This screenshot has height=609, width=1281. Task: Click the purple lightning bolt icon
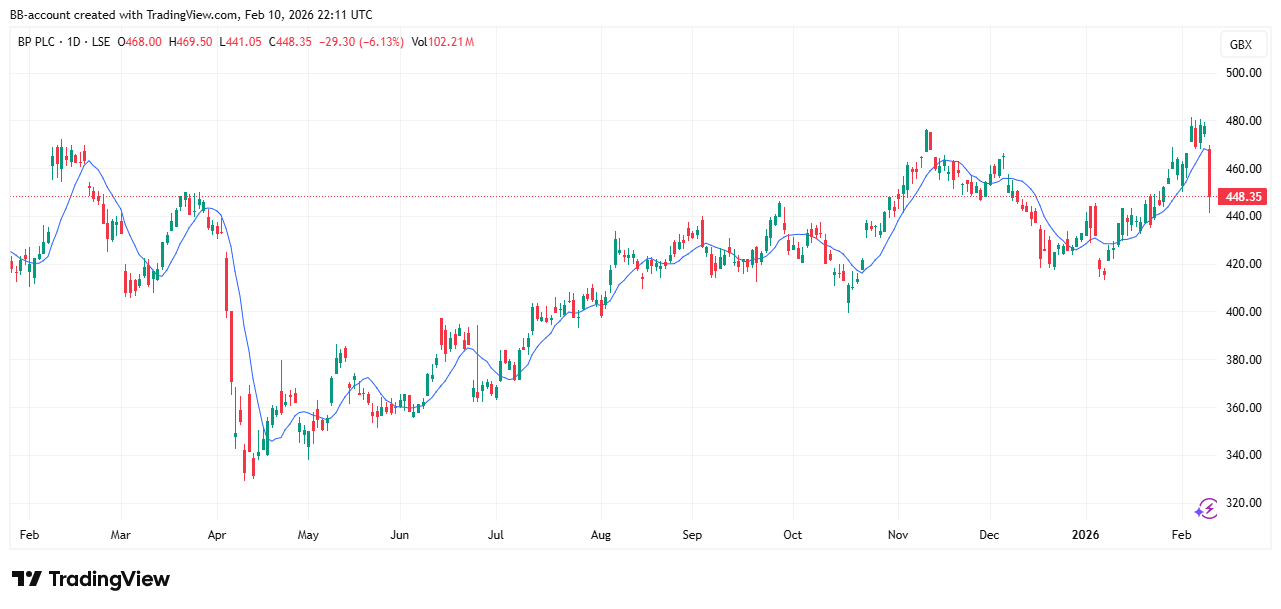(x=1206, y=508)
